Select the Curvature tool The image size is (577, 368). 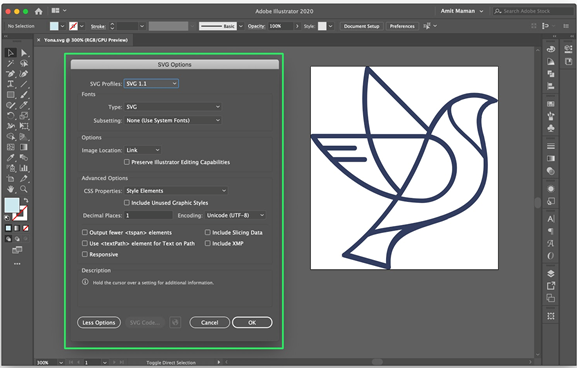click(x=24, y=74)
